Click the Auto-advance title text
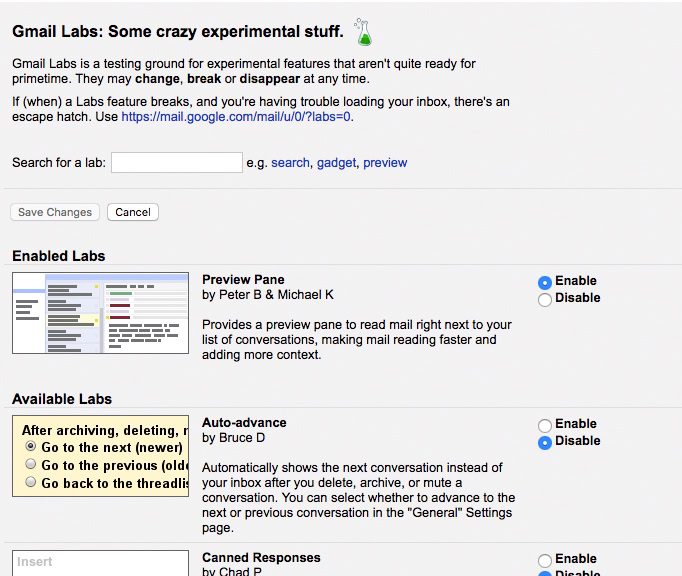682x576 pixels. 244,423
